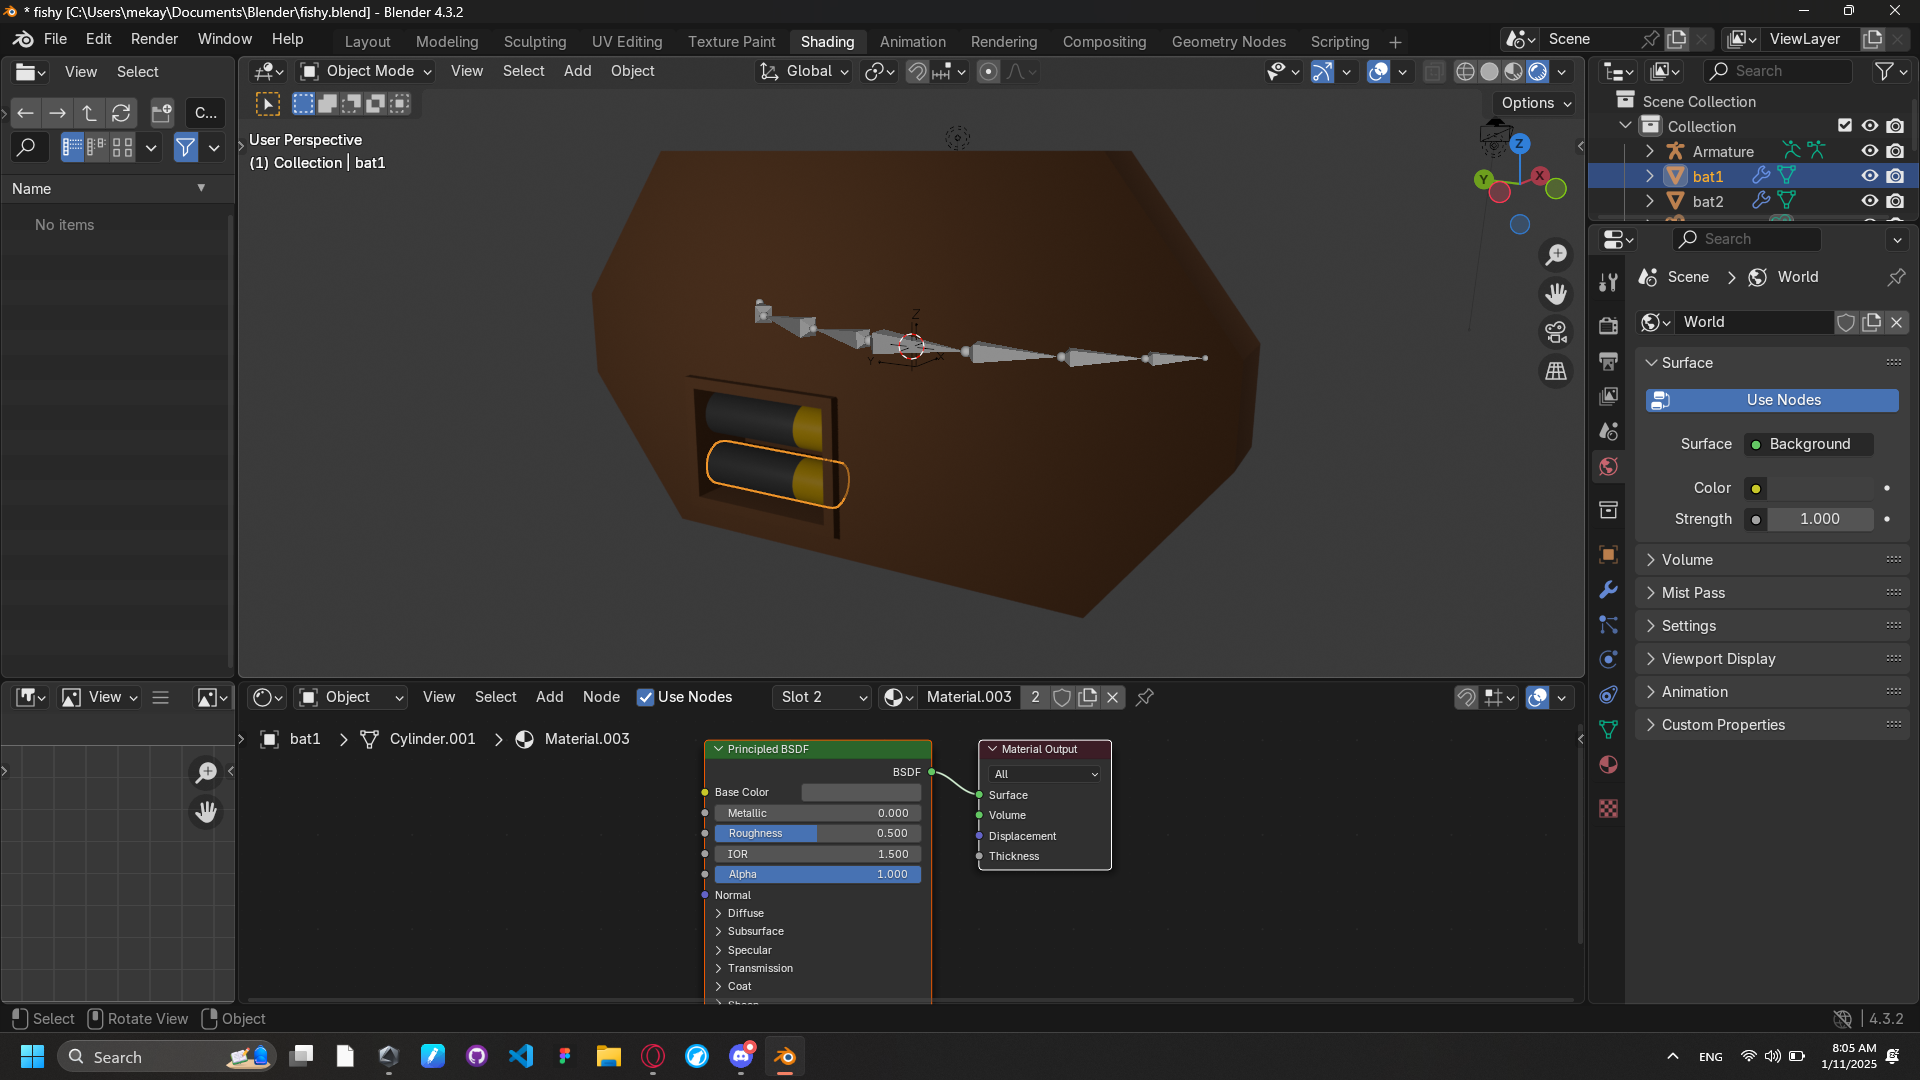Open the Object Mode dropdown
Screen dimensions: 1920x1080
pyautogui.click(x=367, y=71)
